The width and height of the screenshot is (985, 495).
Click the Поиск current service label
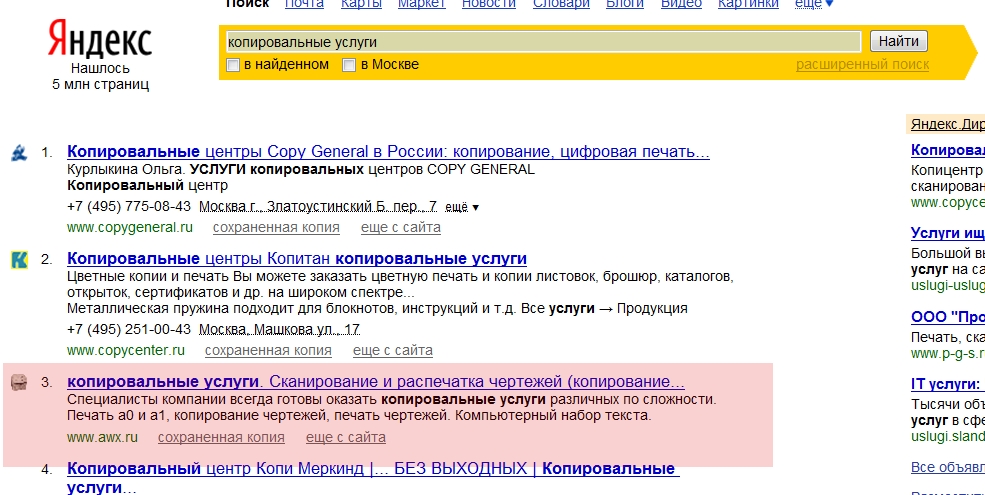coord(247,4)
